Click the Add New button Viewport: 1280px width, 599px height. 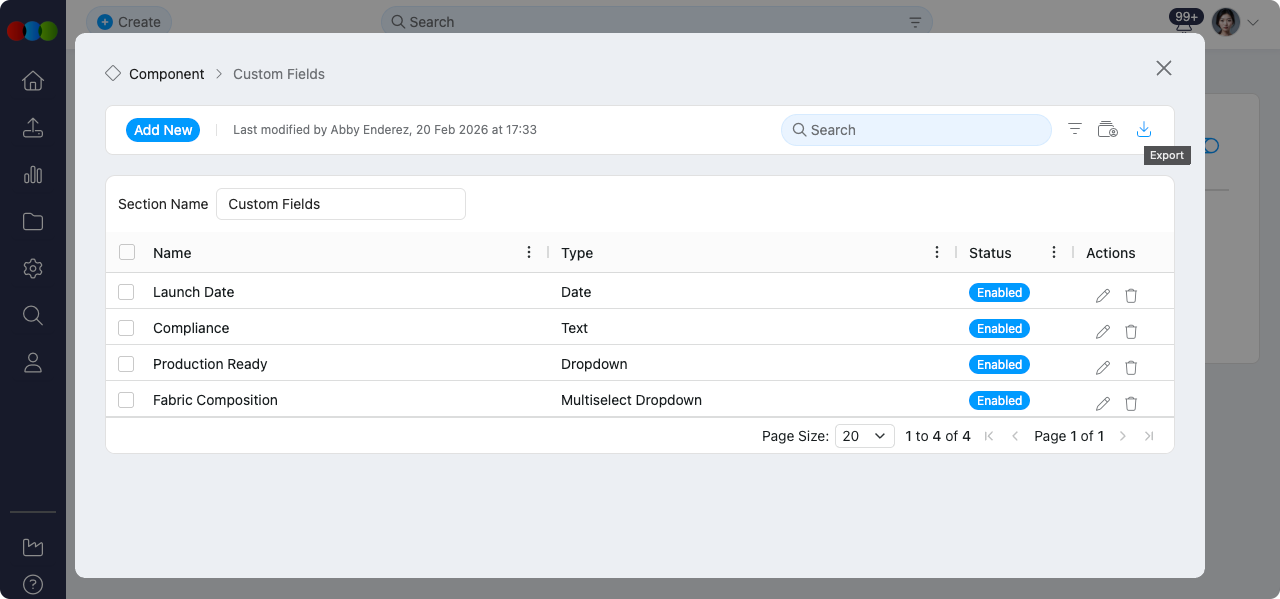tap(163, 130)
